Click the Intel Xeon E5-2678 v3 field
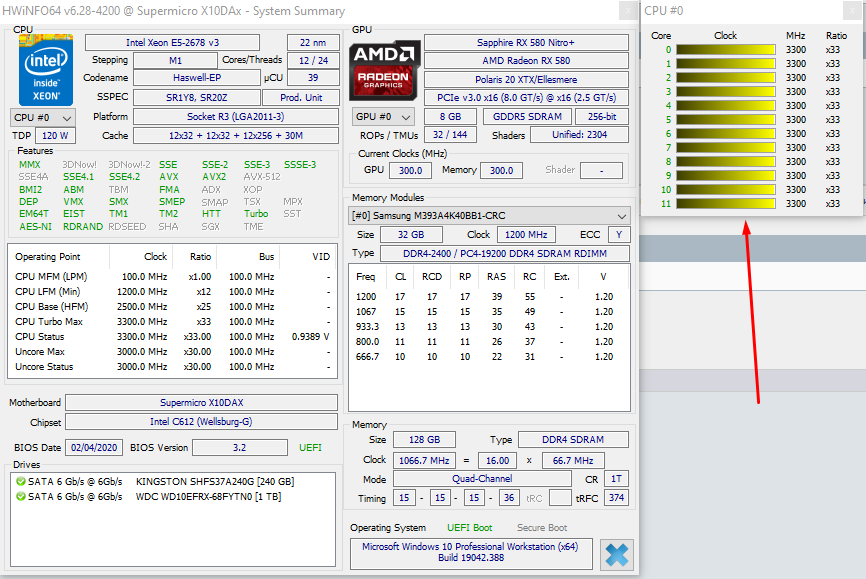 [172, 43]
